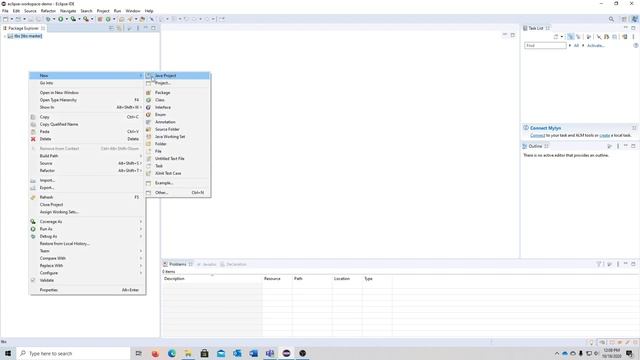Click the Eclipse toolbar search magnifier icon
The image size is (640, 360).
(x=611, y=19)
